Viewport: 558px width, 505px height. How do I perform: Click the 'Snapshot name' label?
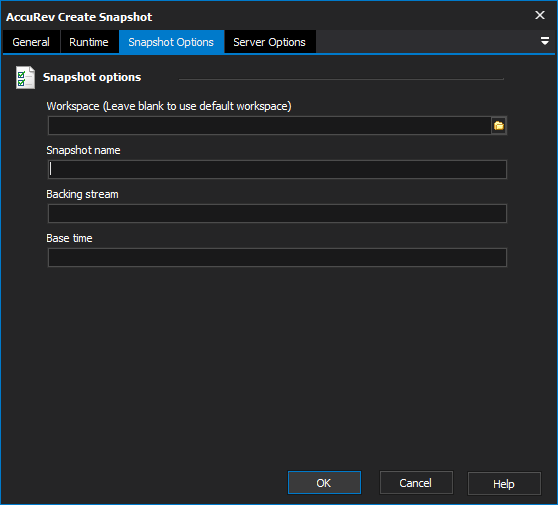83,150
